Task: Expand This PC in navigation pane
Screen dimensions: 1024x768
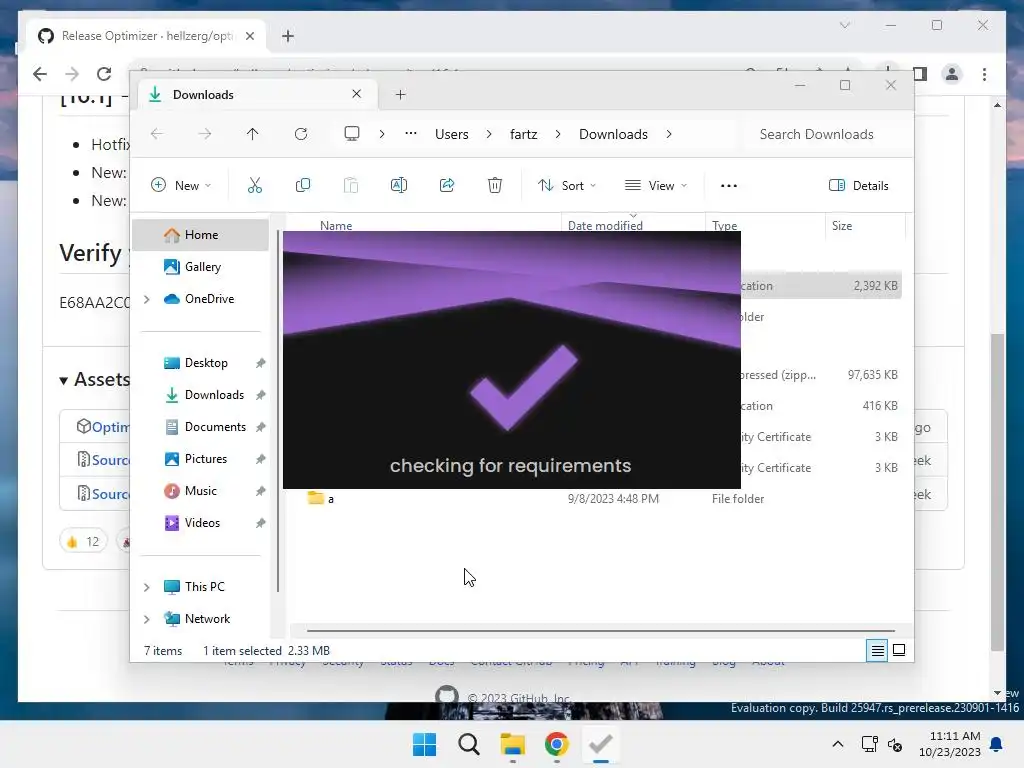Action: [x=147, y=587]
